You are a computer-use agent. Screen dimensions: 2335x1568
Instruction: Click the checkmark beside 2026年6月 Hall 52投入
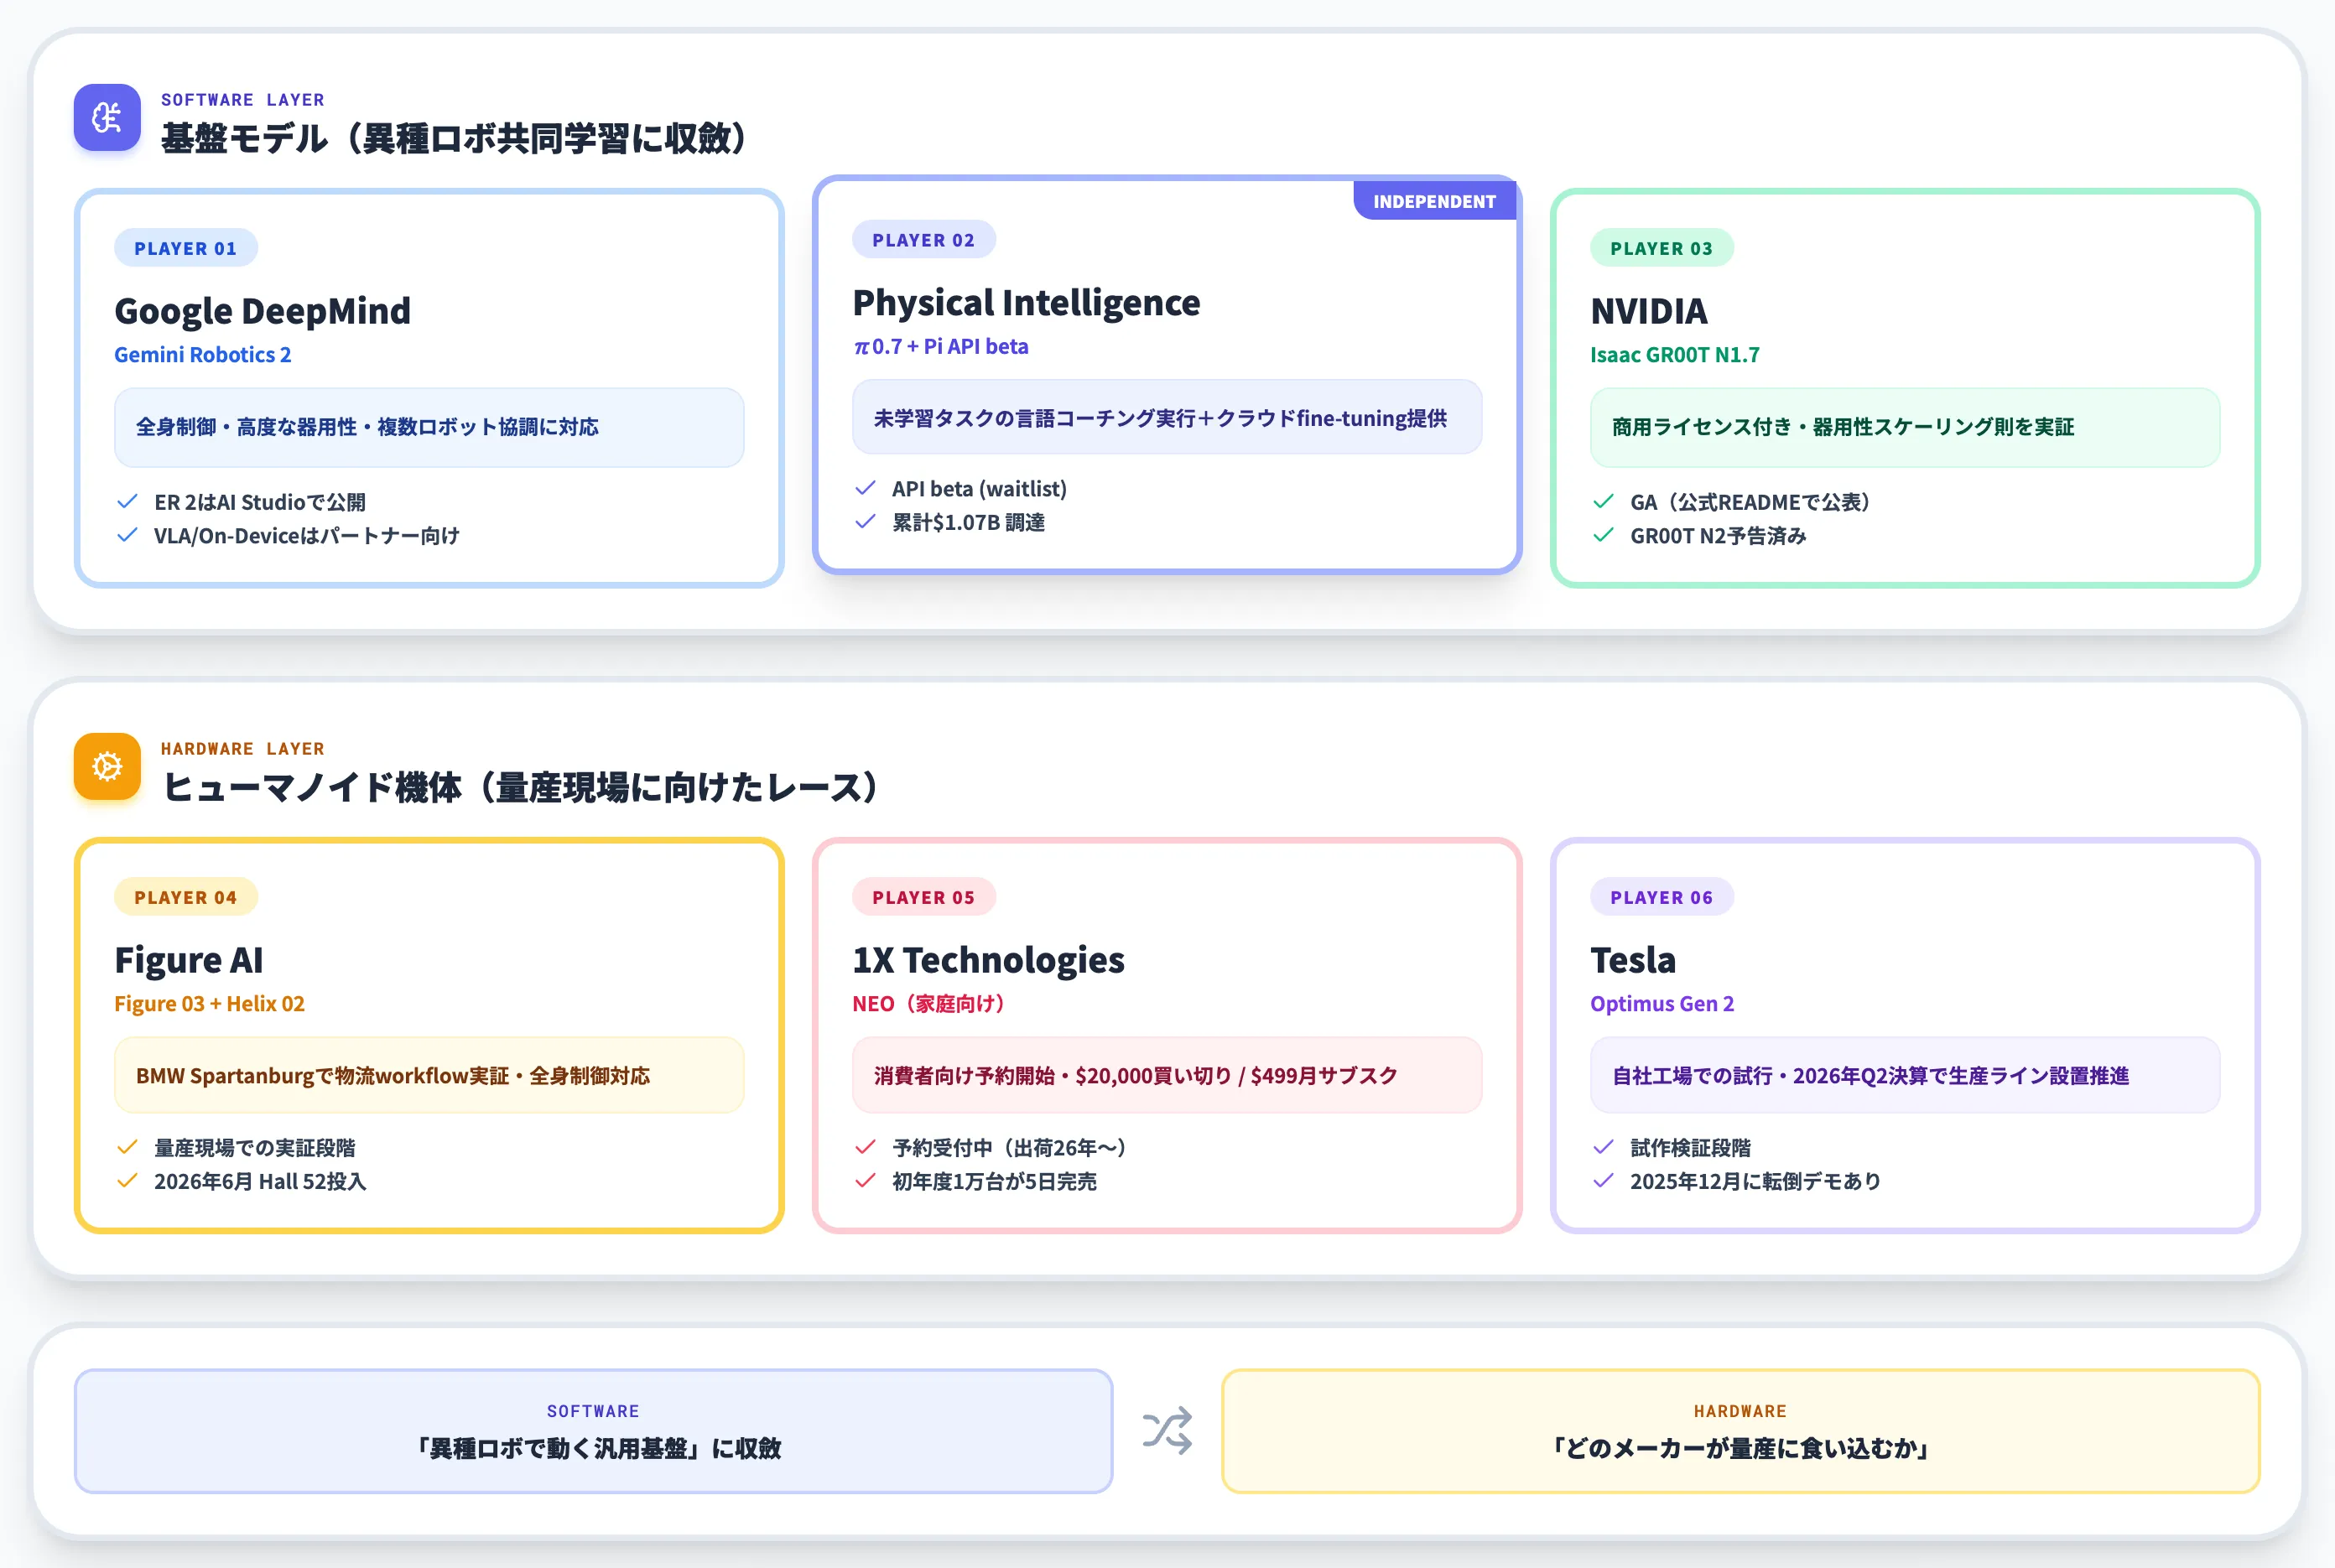(x=127, y=1181)
